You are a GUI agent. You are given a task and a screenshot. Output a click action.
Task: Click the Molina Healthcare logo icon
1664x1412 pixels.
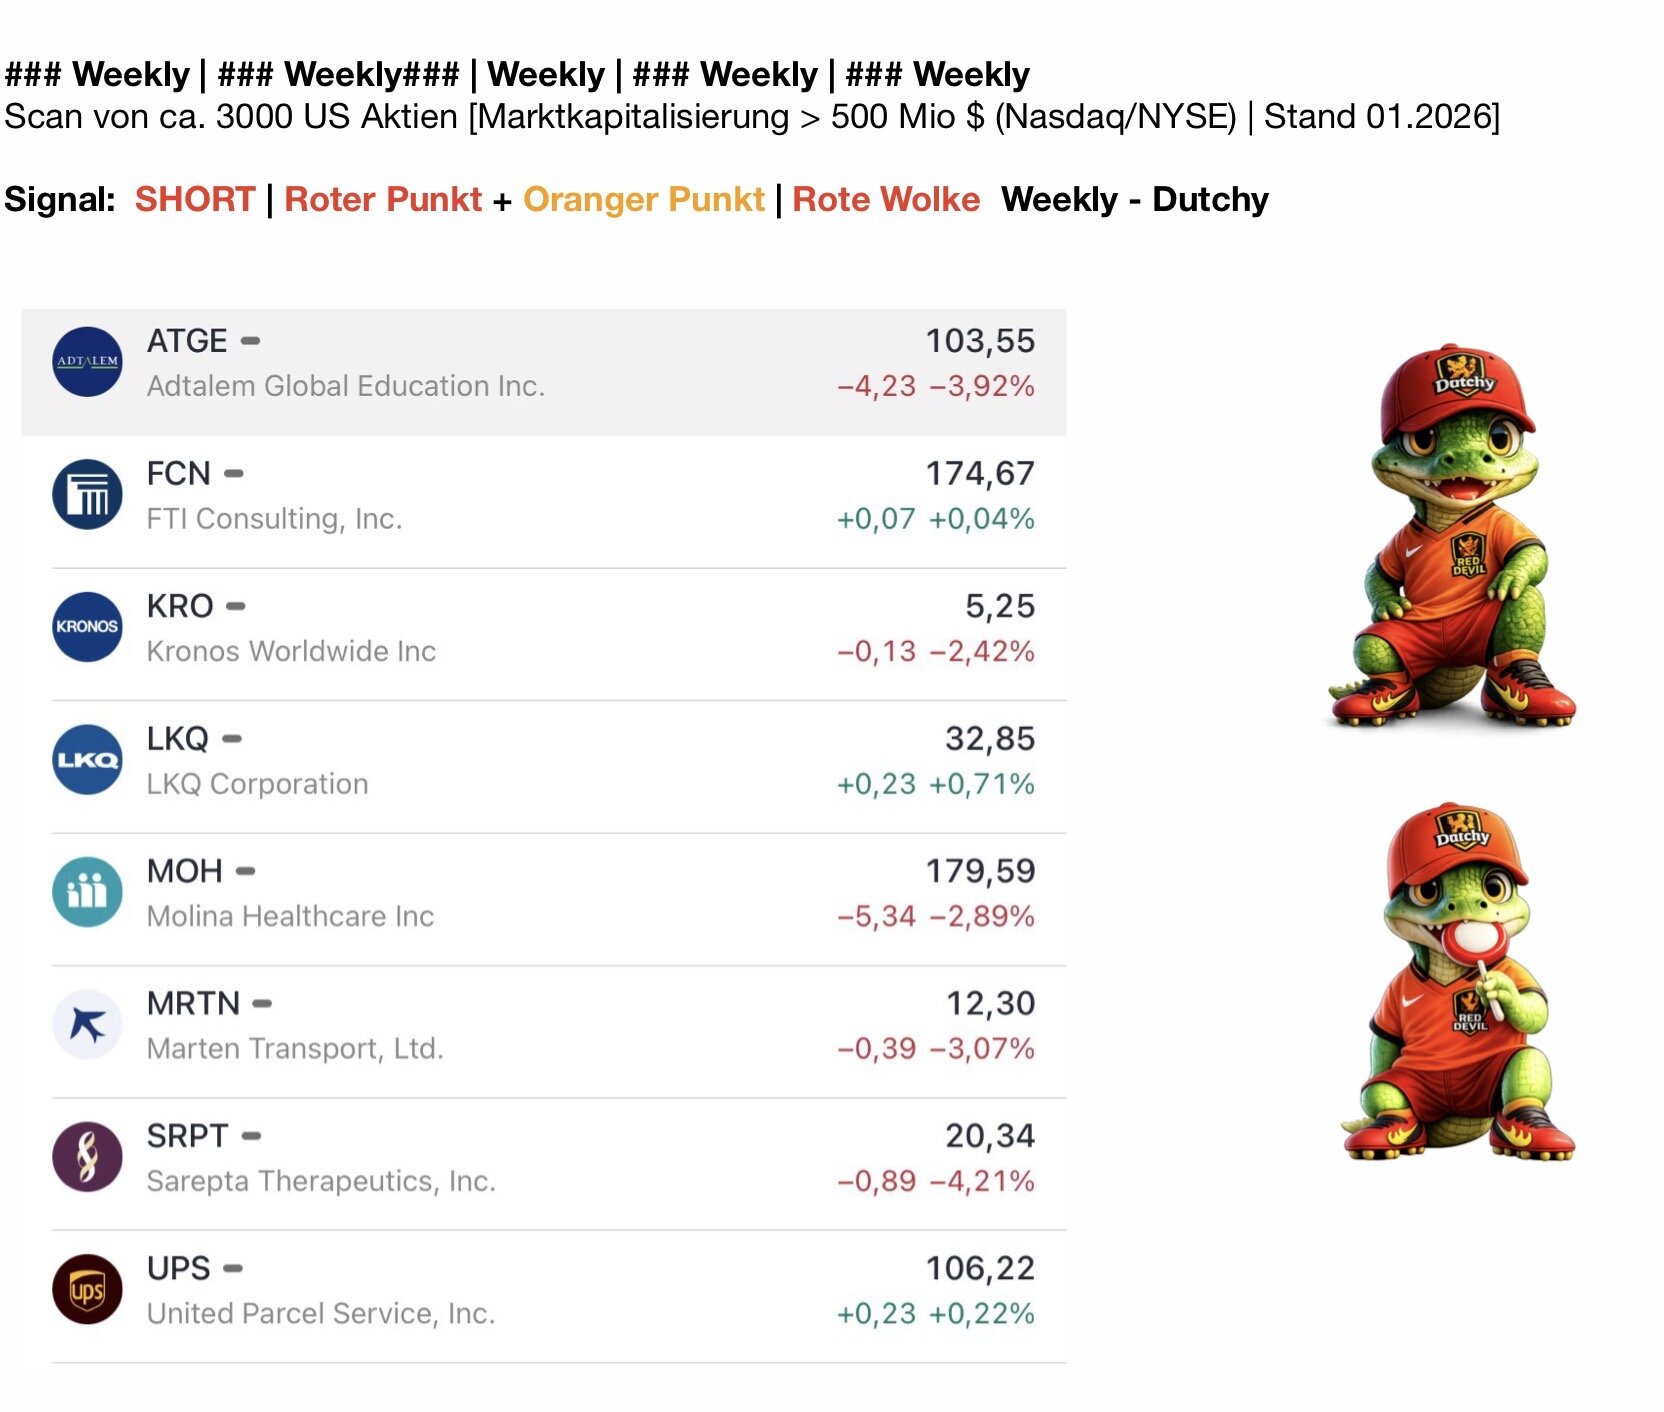click(87, 892)
